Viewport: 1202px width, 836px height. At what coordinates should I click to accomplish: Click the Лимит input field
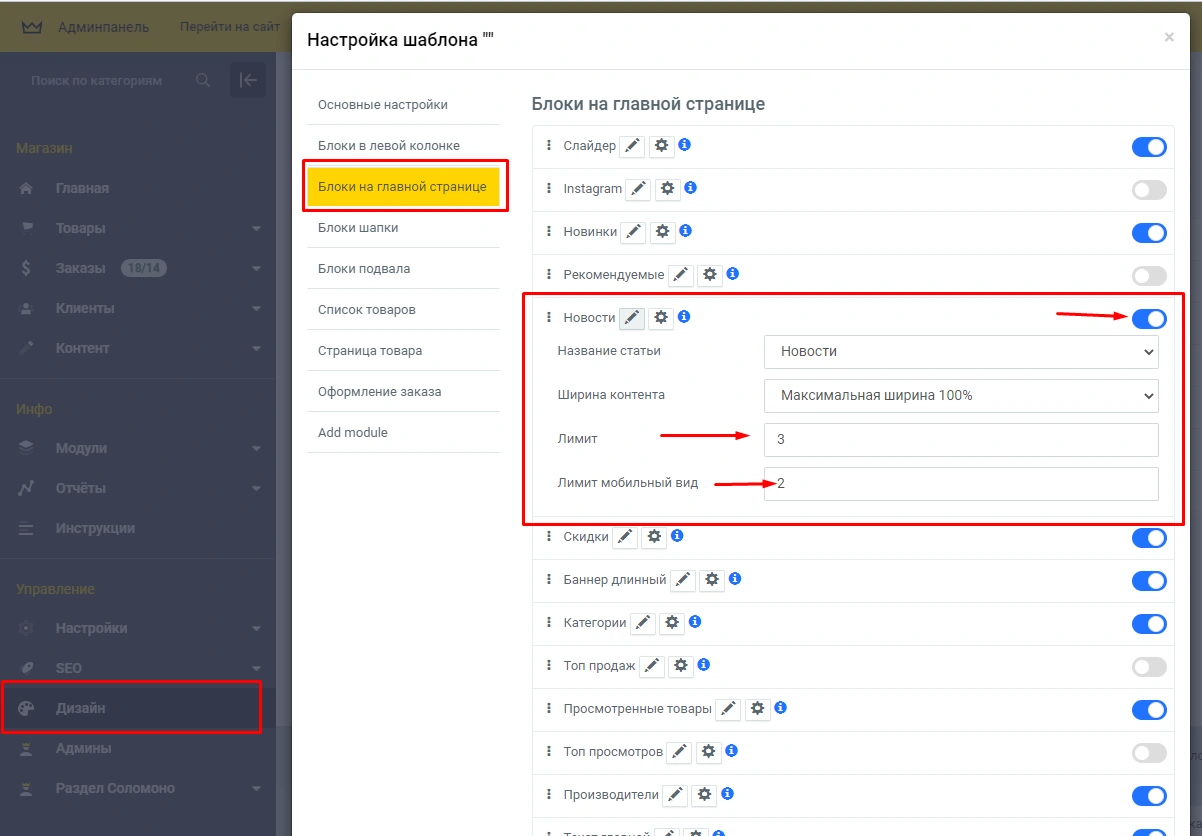[x=960, y=440]
